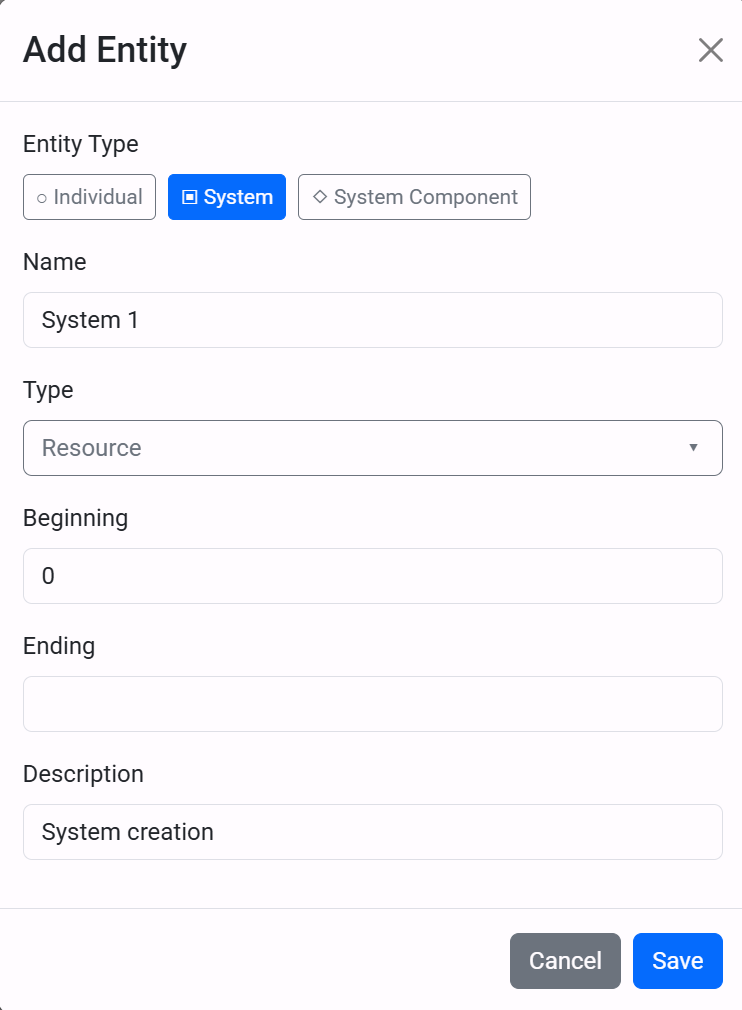Screen dimensions: 742x1010
Task: Cancel the Add Entity dialog
Action: (x=565, y=960)
